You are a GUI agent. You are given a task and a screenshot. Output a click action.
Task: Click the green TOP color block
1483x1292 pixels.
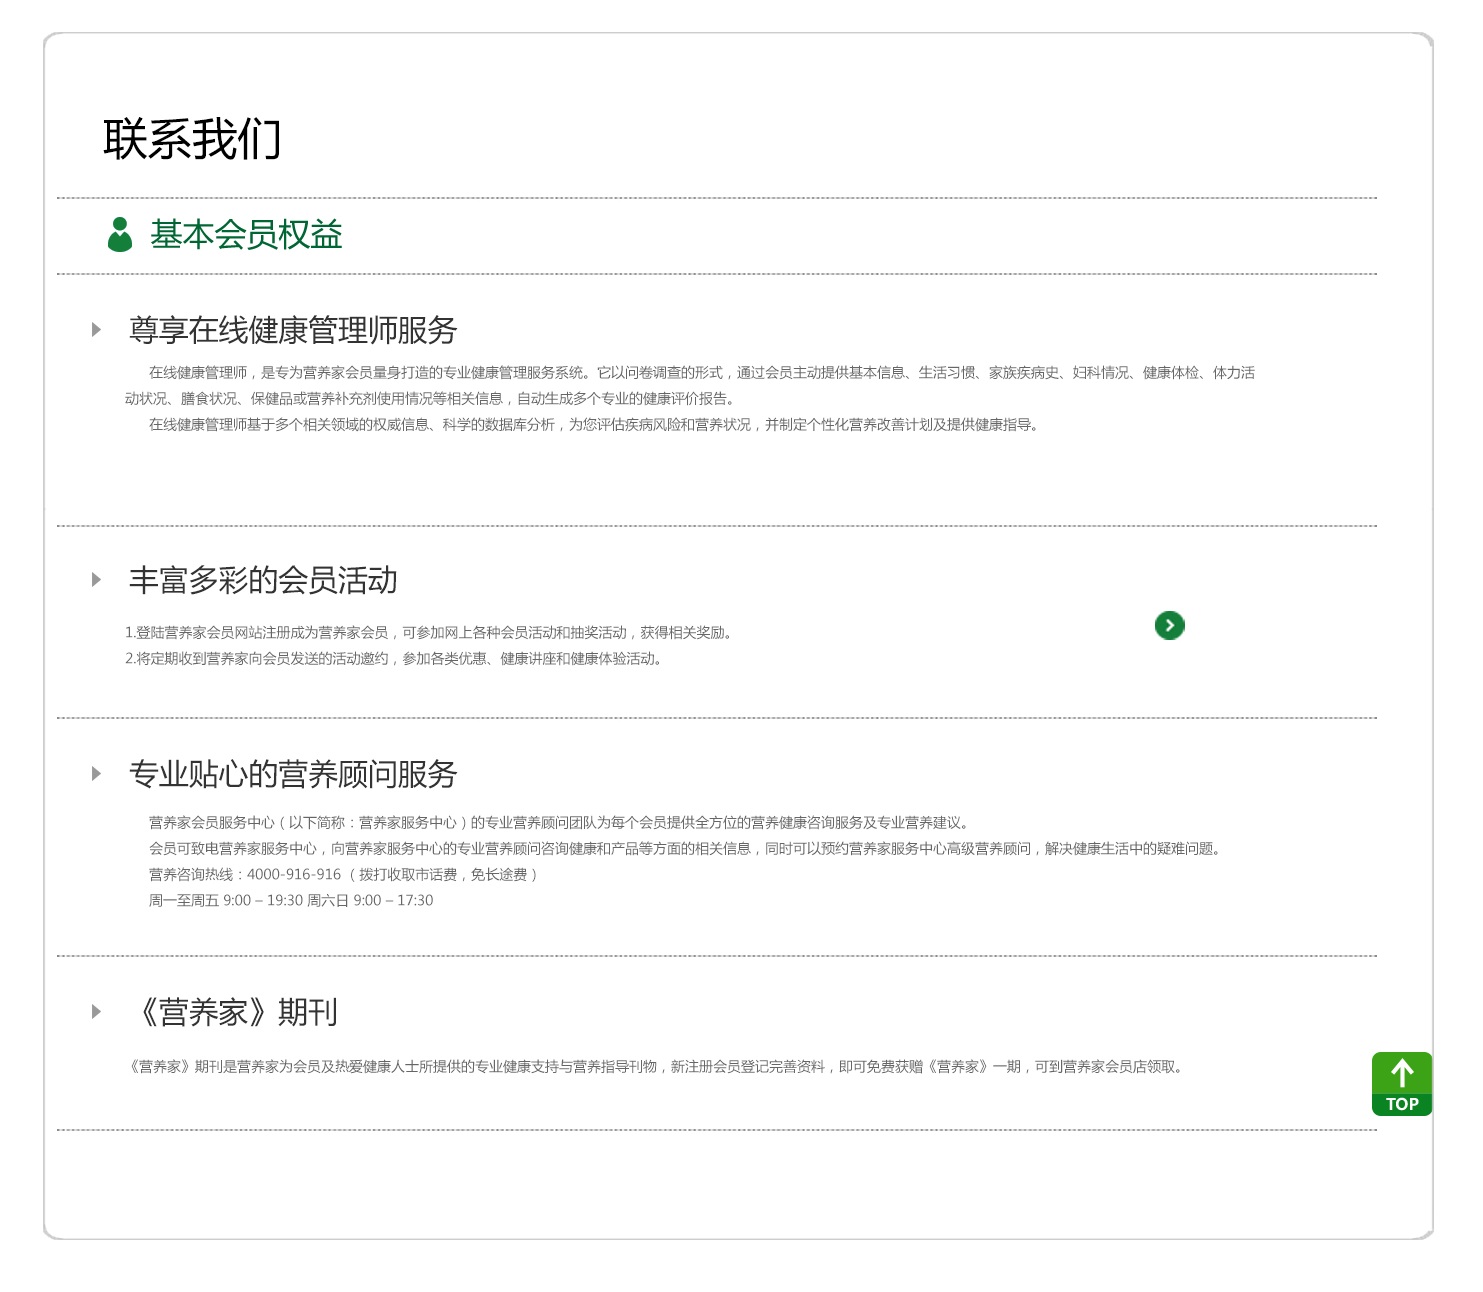(1403, 1105)
